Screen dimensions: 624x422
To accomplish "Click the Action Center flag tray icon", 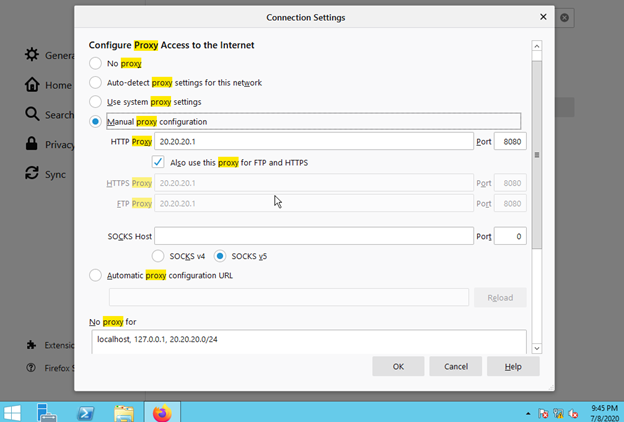I will [543, 414].
